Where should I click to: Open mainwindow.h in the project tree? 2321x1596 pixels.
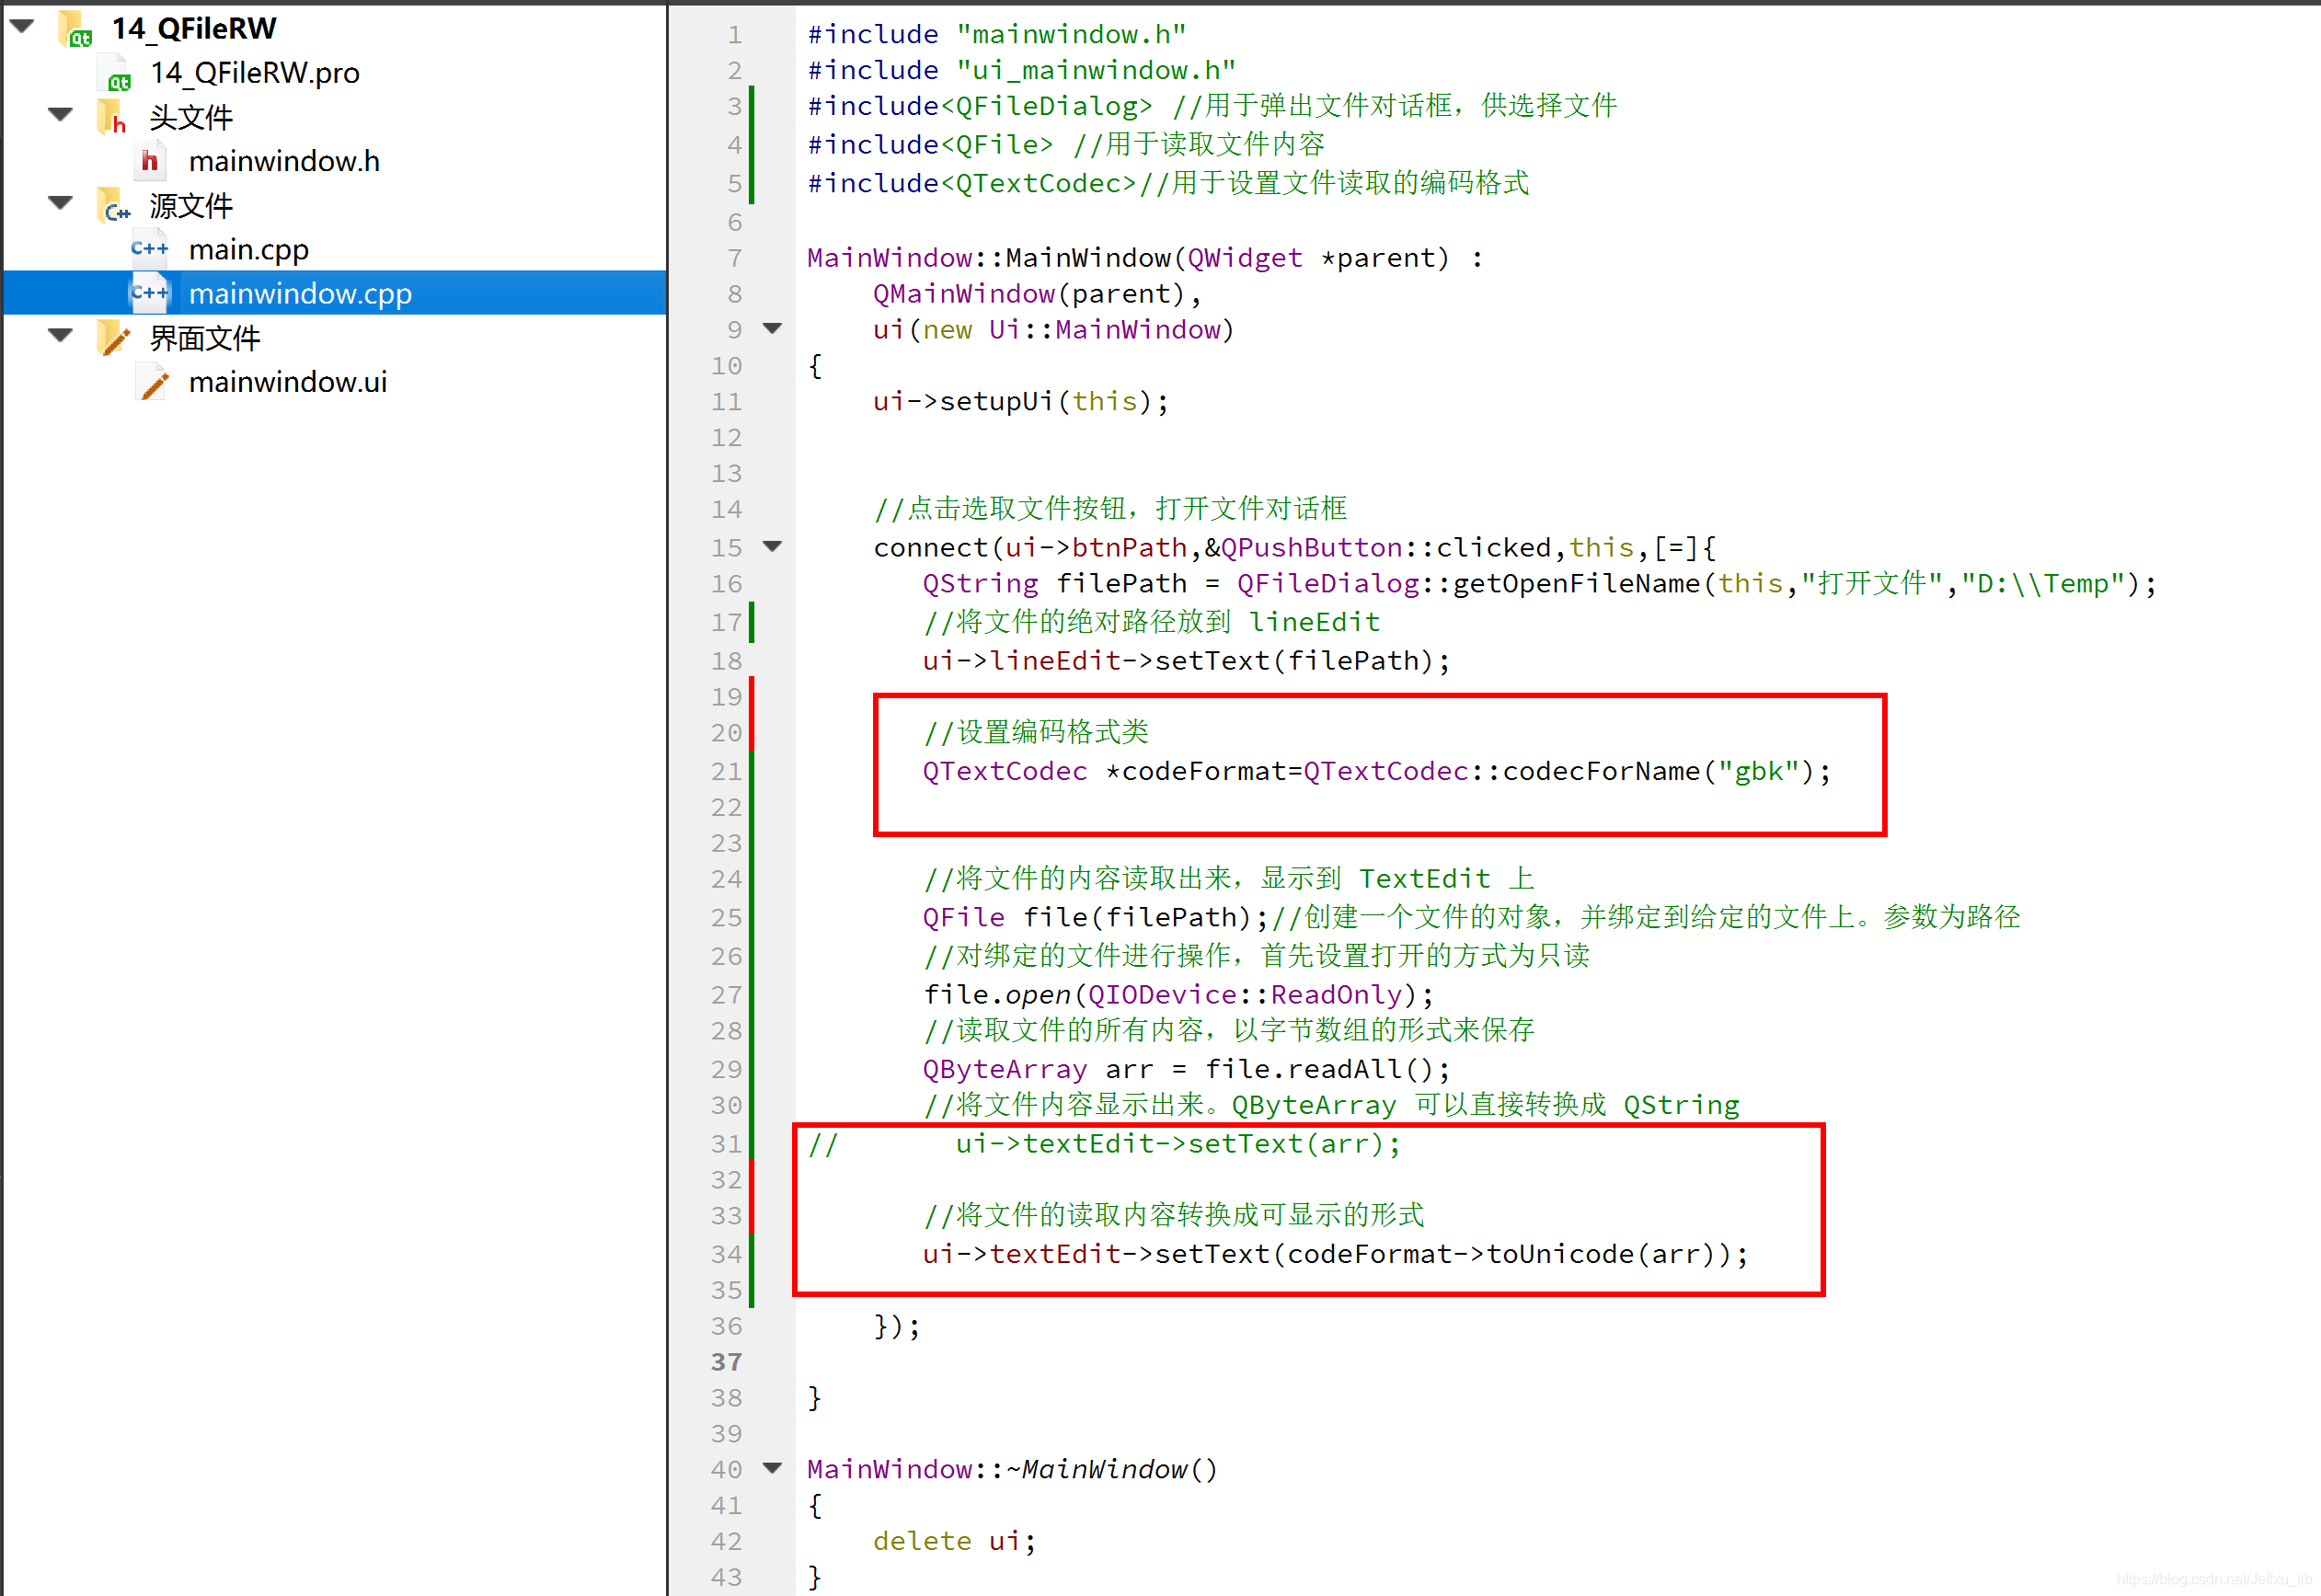pos(284,161)
